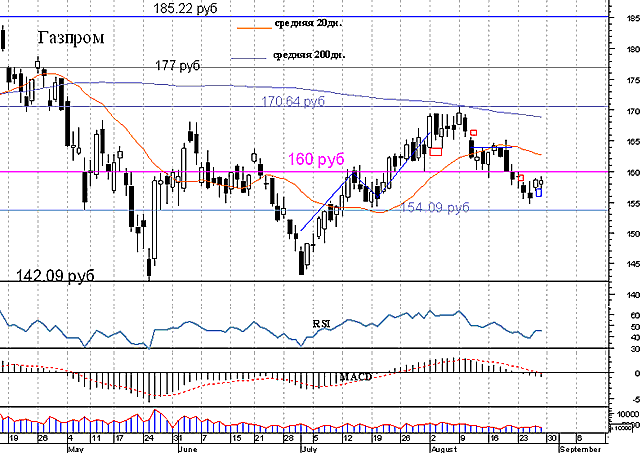Click the May month label
Image resolution: width=643 pixels, height=454 pixels.
76,449
